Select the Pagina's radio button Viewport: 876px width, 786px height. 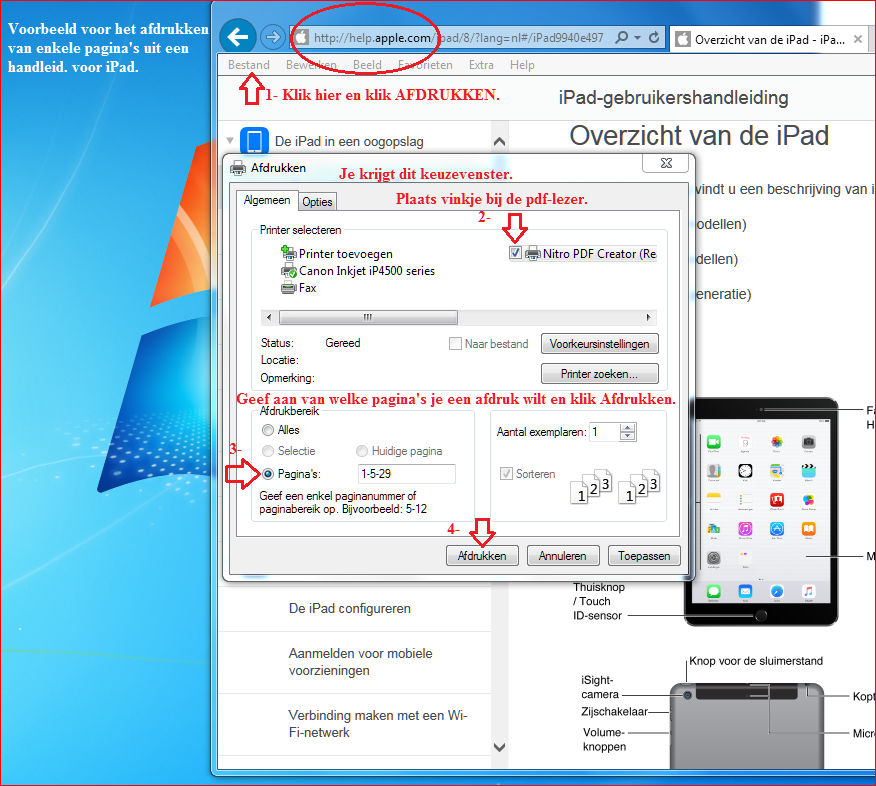[268, 474]
